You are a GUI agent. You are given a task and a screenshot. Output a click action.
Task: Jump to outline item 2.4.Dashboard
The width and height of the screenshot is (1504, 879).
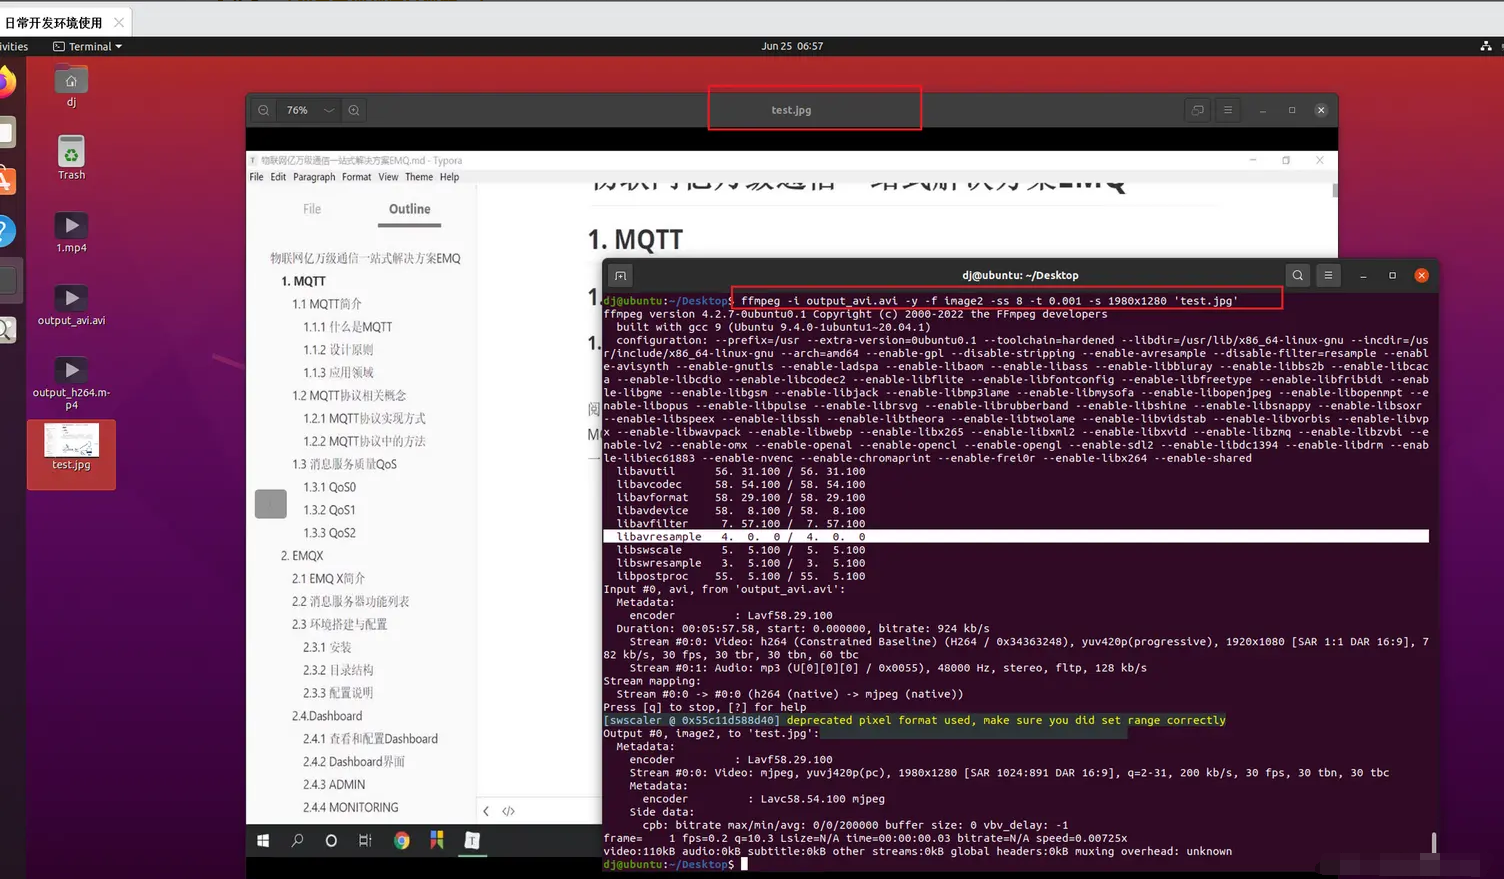(327, 716)
